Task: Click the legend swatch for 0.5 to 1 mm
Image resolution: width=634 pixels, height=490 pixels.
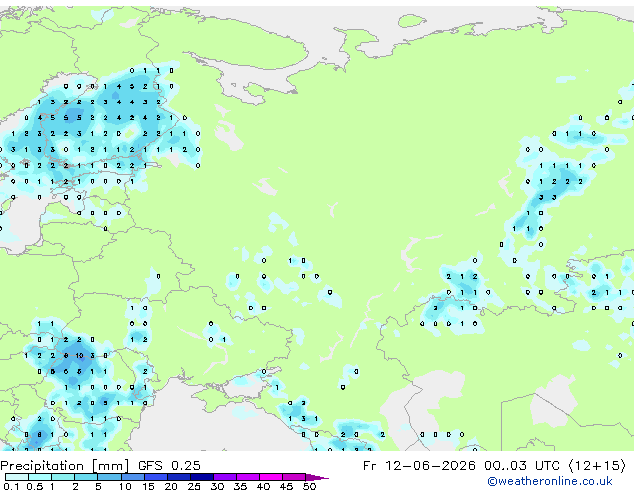Action: click(x=40, y=477)
